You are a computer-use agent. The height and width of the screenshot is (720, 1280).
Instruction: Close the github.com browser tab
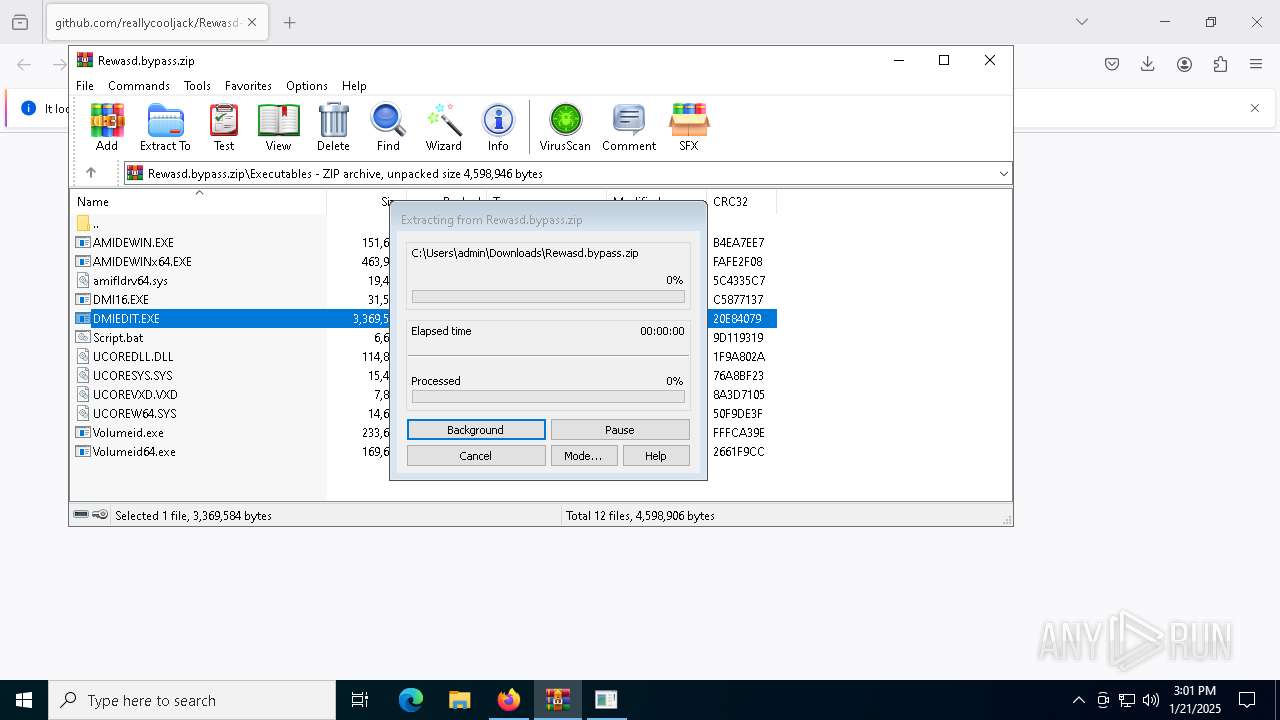252,22
